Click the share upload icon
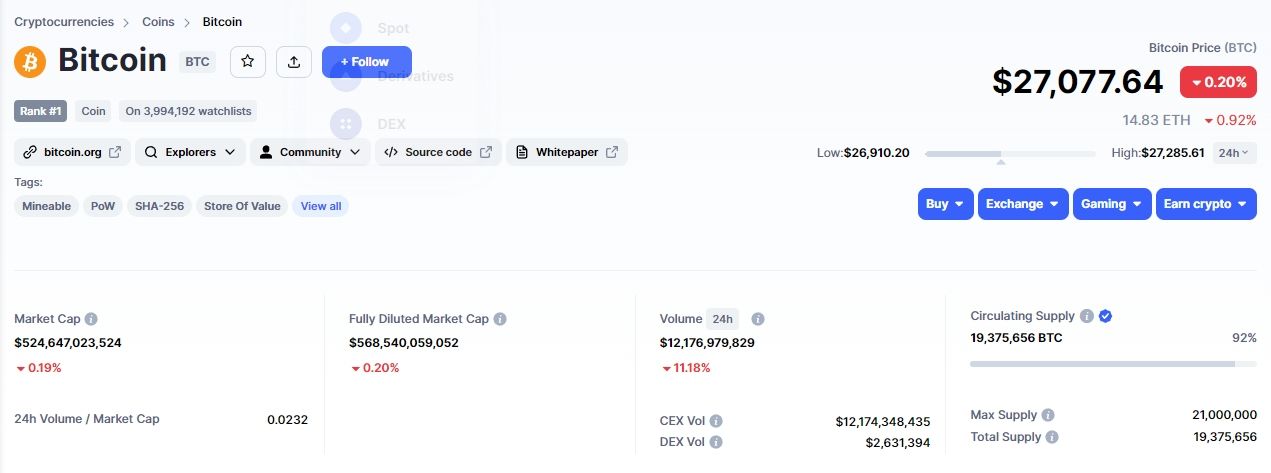This screenshot has width=1271, height=473. [294, 62]
